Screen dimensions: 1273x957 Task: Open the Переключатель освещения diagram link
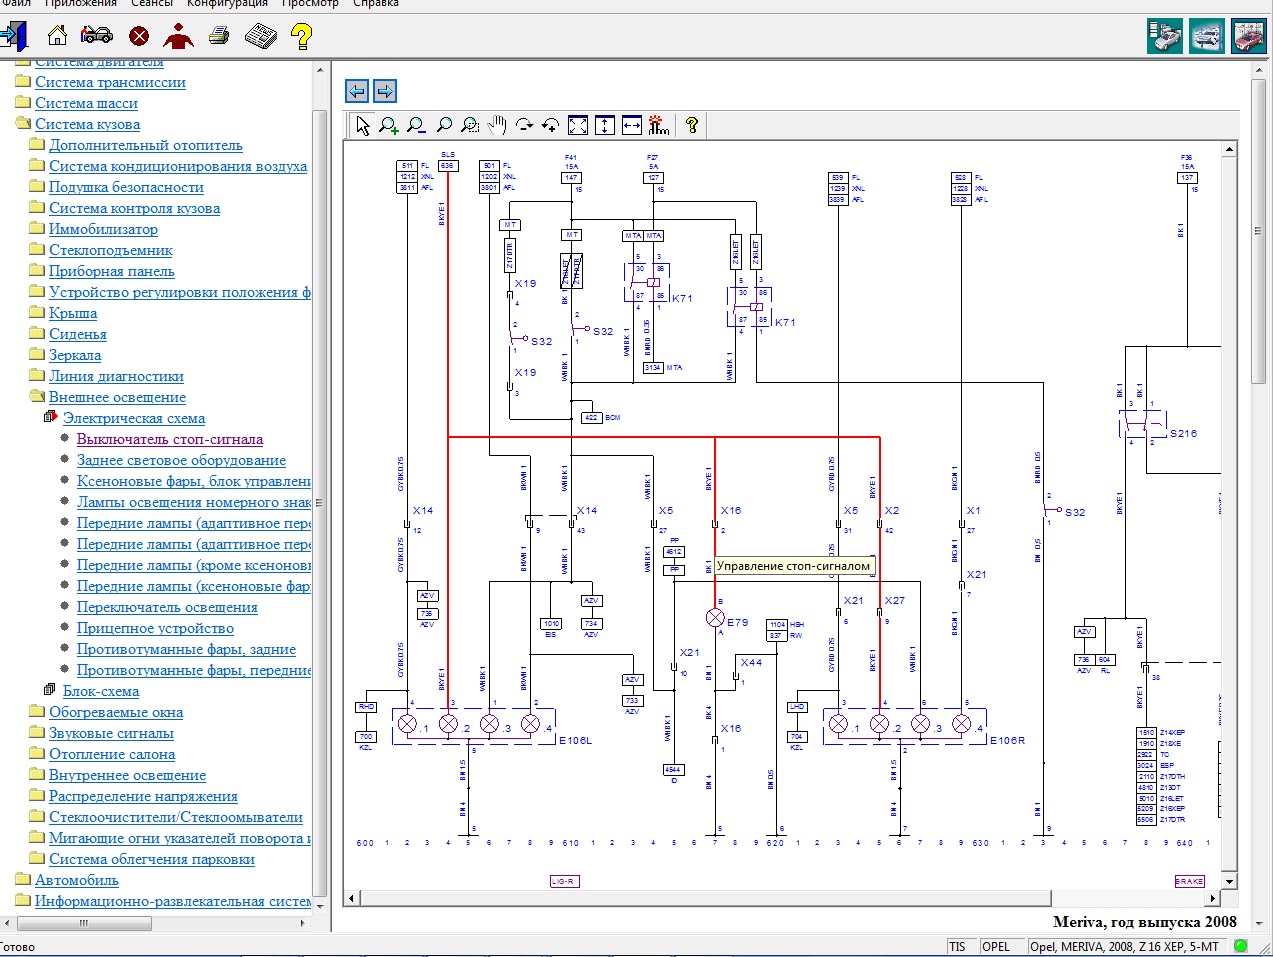(x=167, y=607)
